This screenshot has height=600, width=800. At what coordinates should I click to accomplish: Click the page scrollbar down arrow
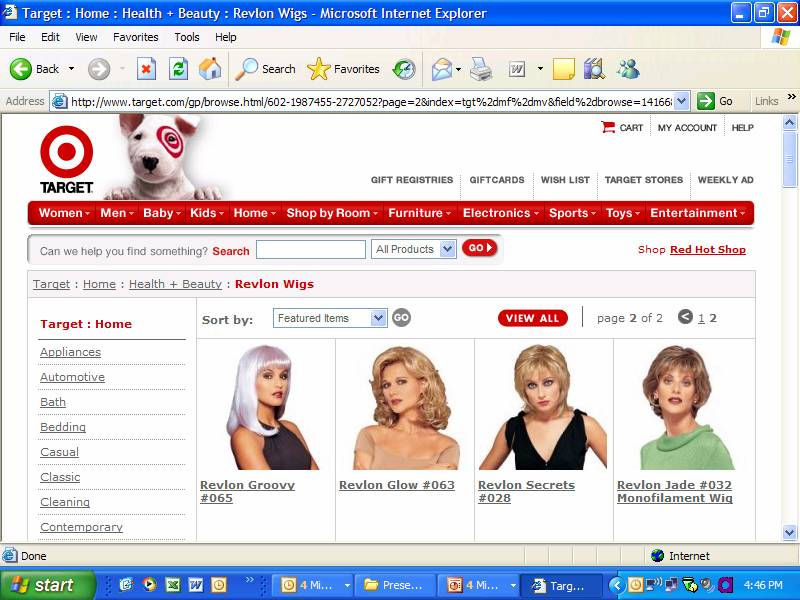point(789,533)
